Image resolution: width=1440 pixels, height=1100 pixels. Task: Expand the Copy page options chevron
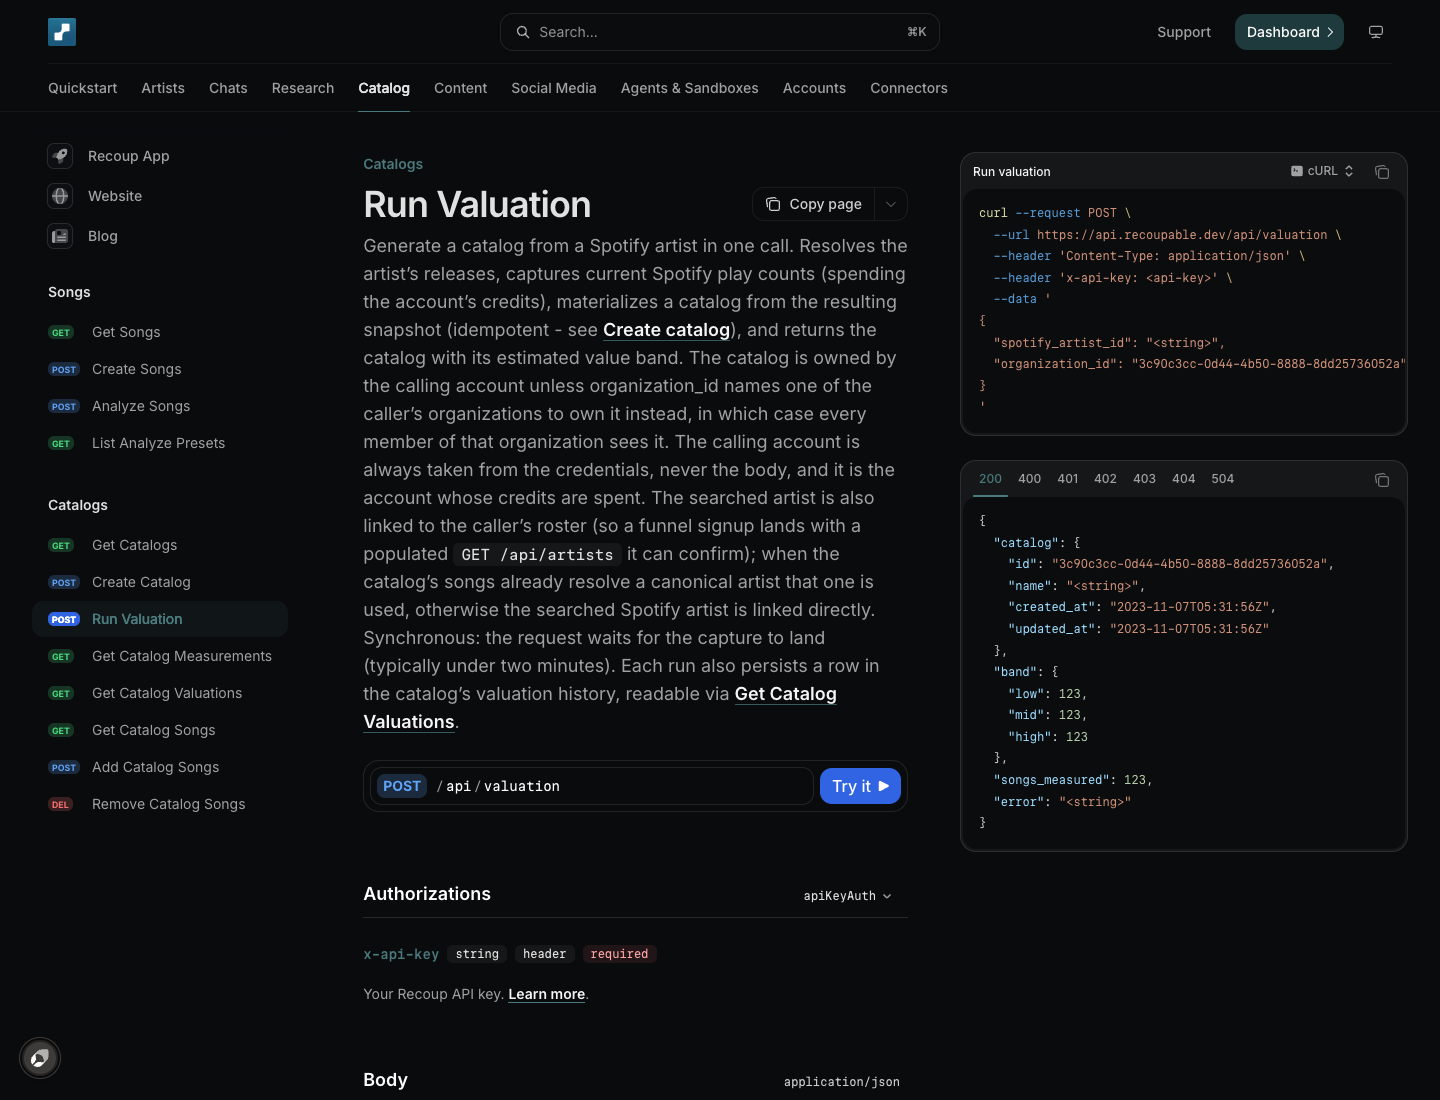point(891,204)
